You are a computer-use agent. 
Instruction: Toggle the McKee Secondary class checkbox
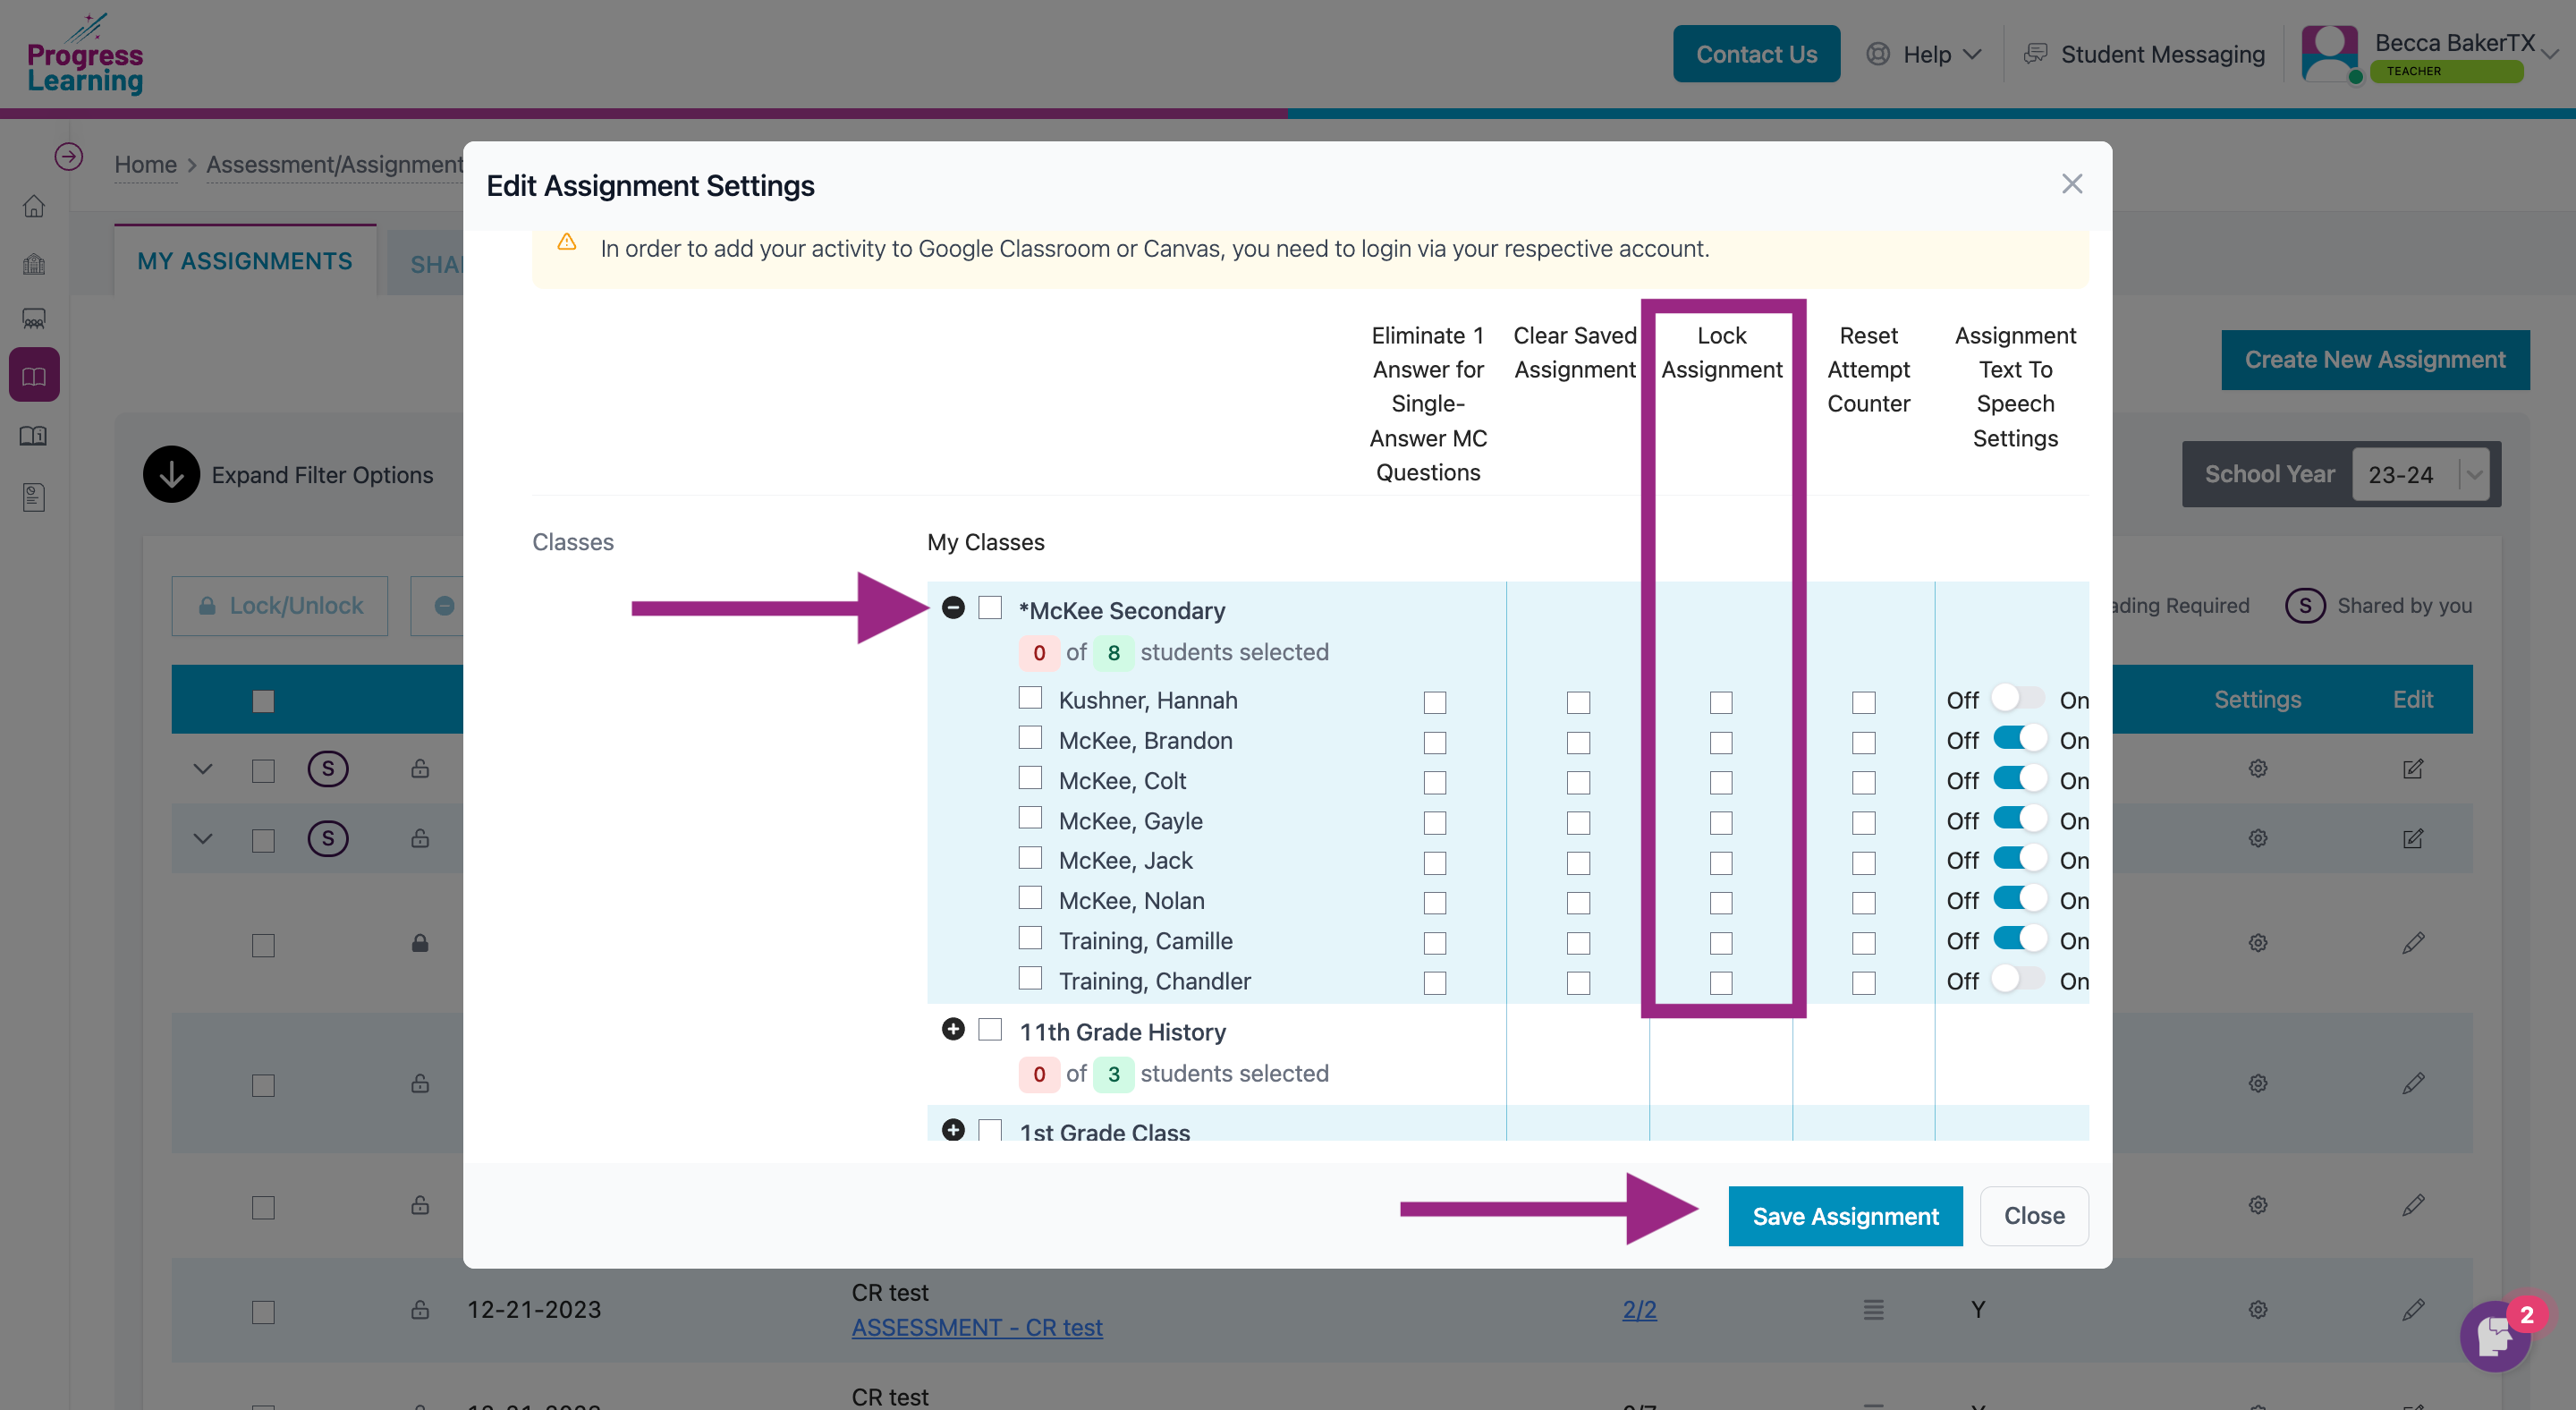coord(989,607)
